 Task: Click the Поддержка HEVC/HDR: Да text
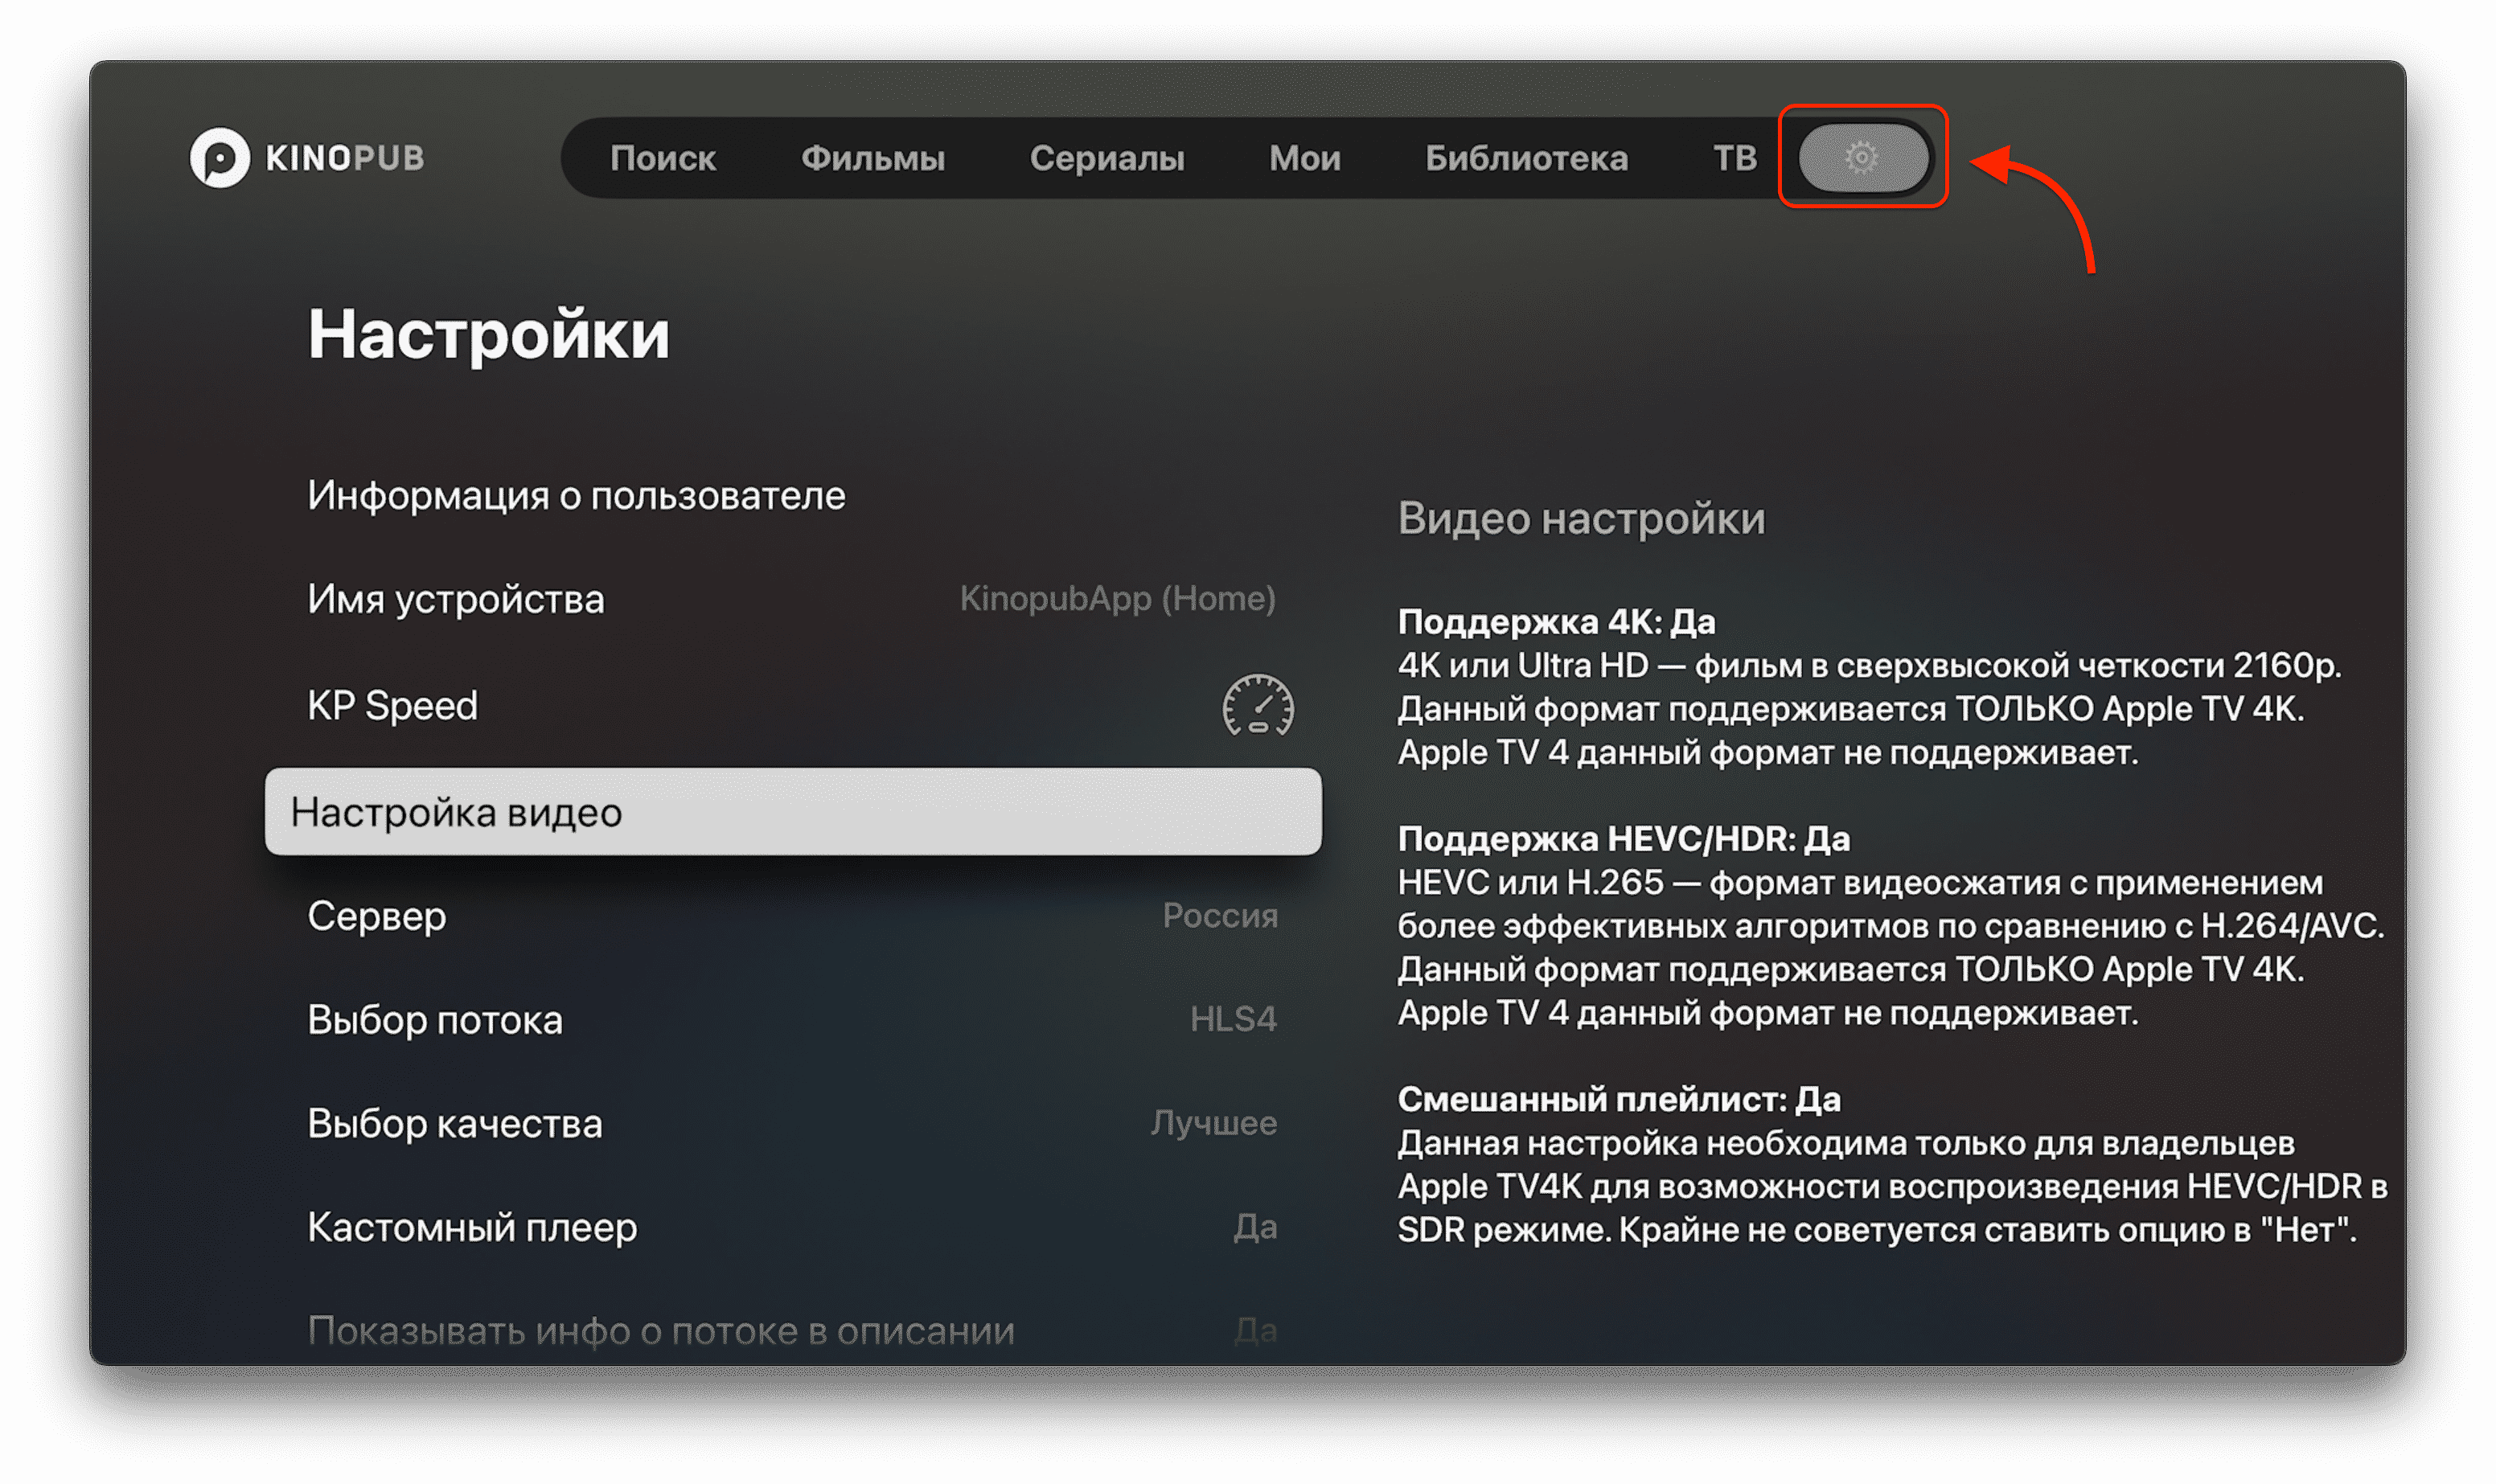point(1623,839)
